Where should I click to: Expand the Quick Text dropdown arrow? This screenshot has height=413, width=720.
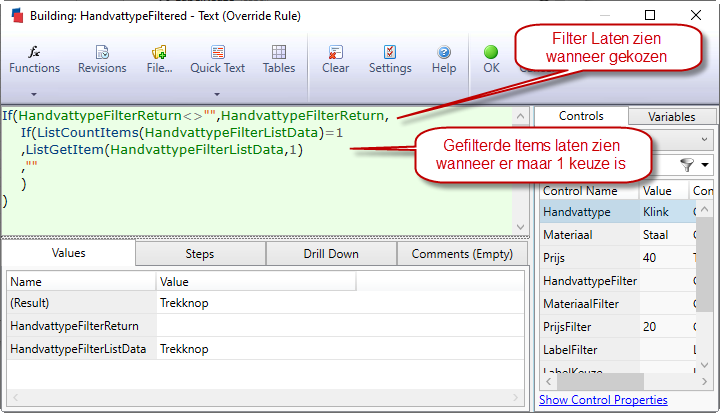pos(217,94)
